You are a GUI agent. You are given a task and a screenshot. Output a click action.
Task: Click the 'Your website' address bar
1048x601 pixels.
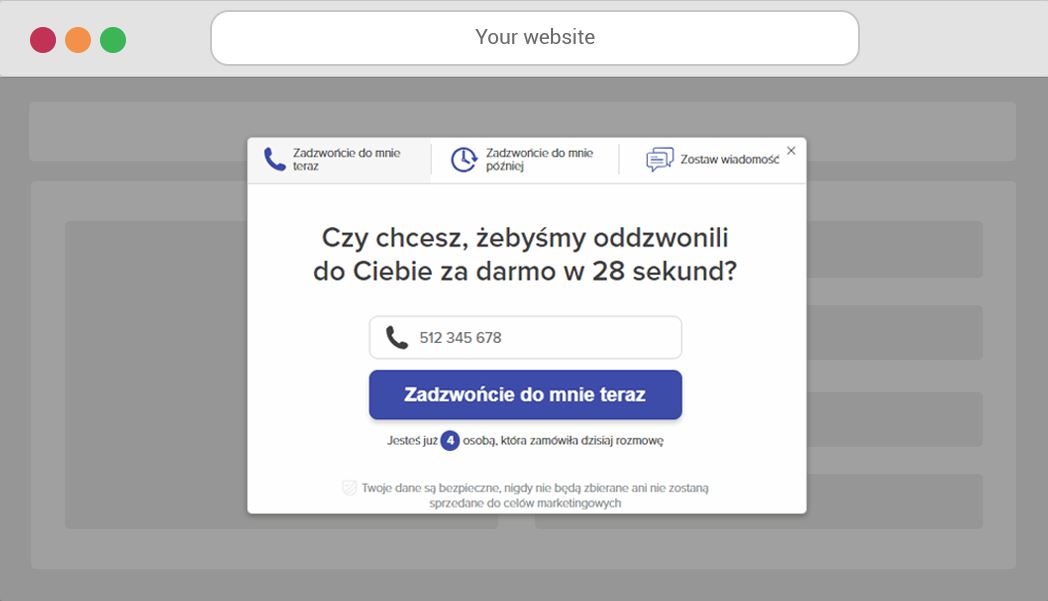tap(535, 37)
